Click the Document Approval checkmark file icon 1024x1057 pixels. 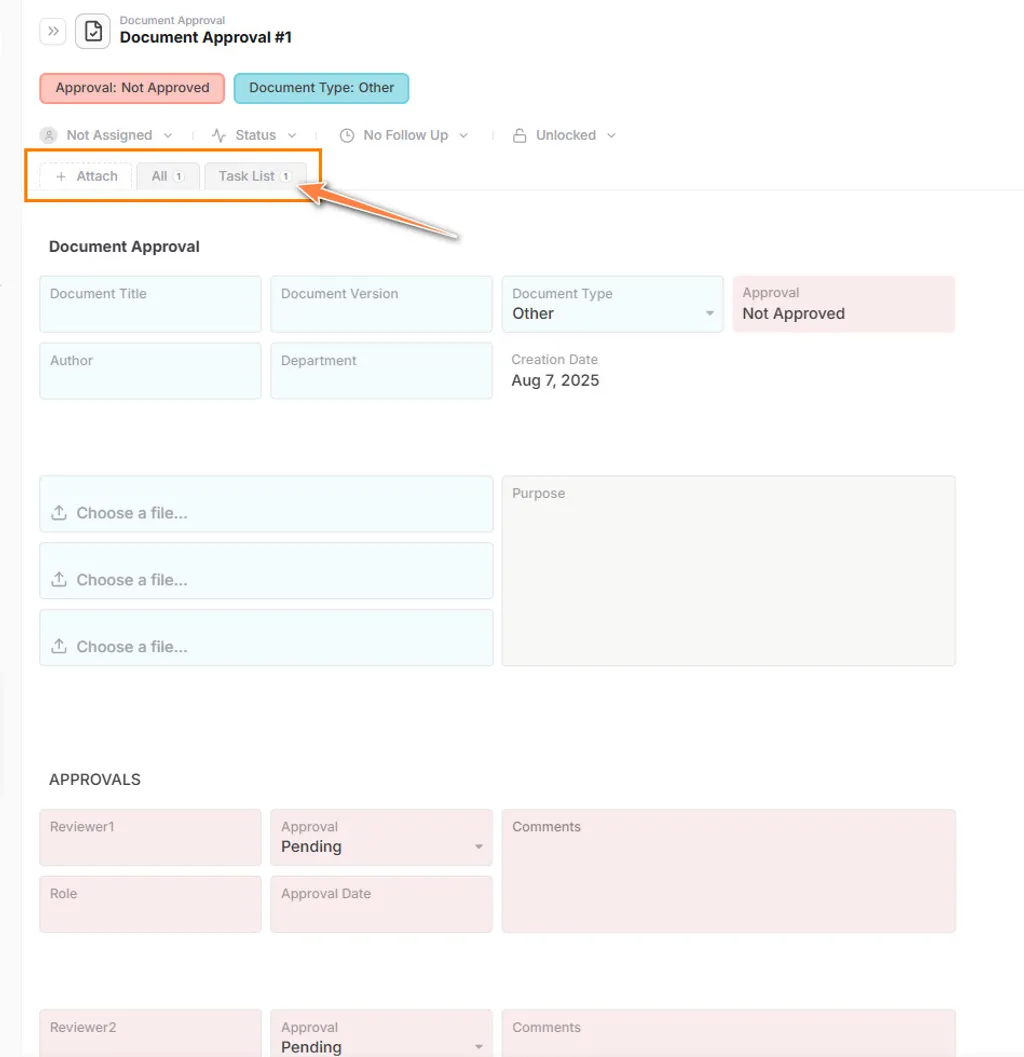click(x=93, y=32)
